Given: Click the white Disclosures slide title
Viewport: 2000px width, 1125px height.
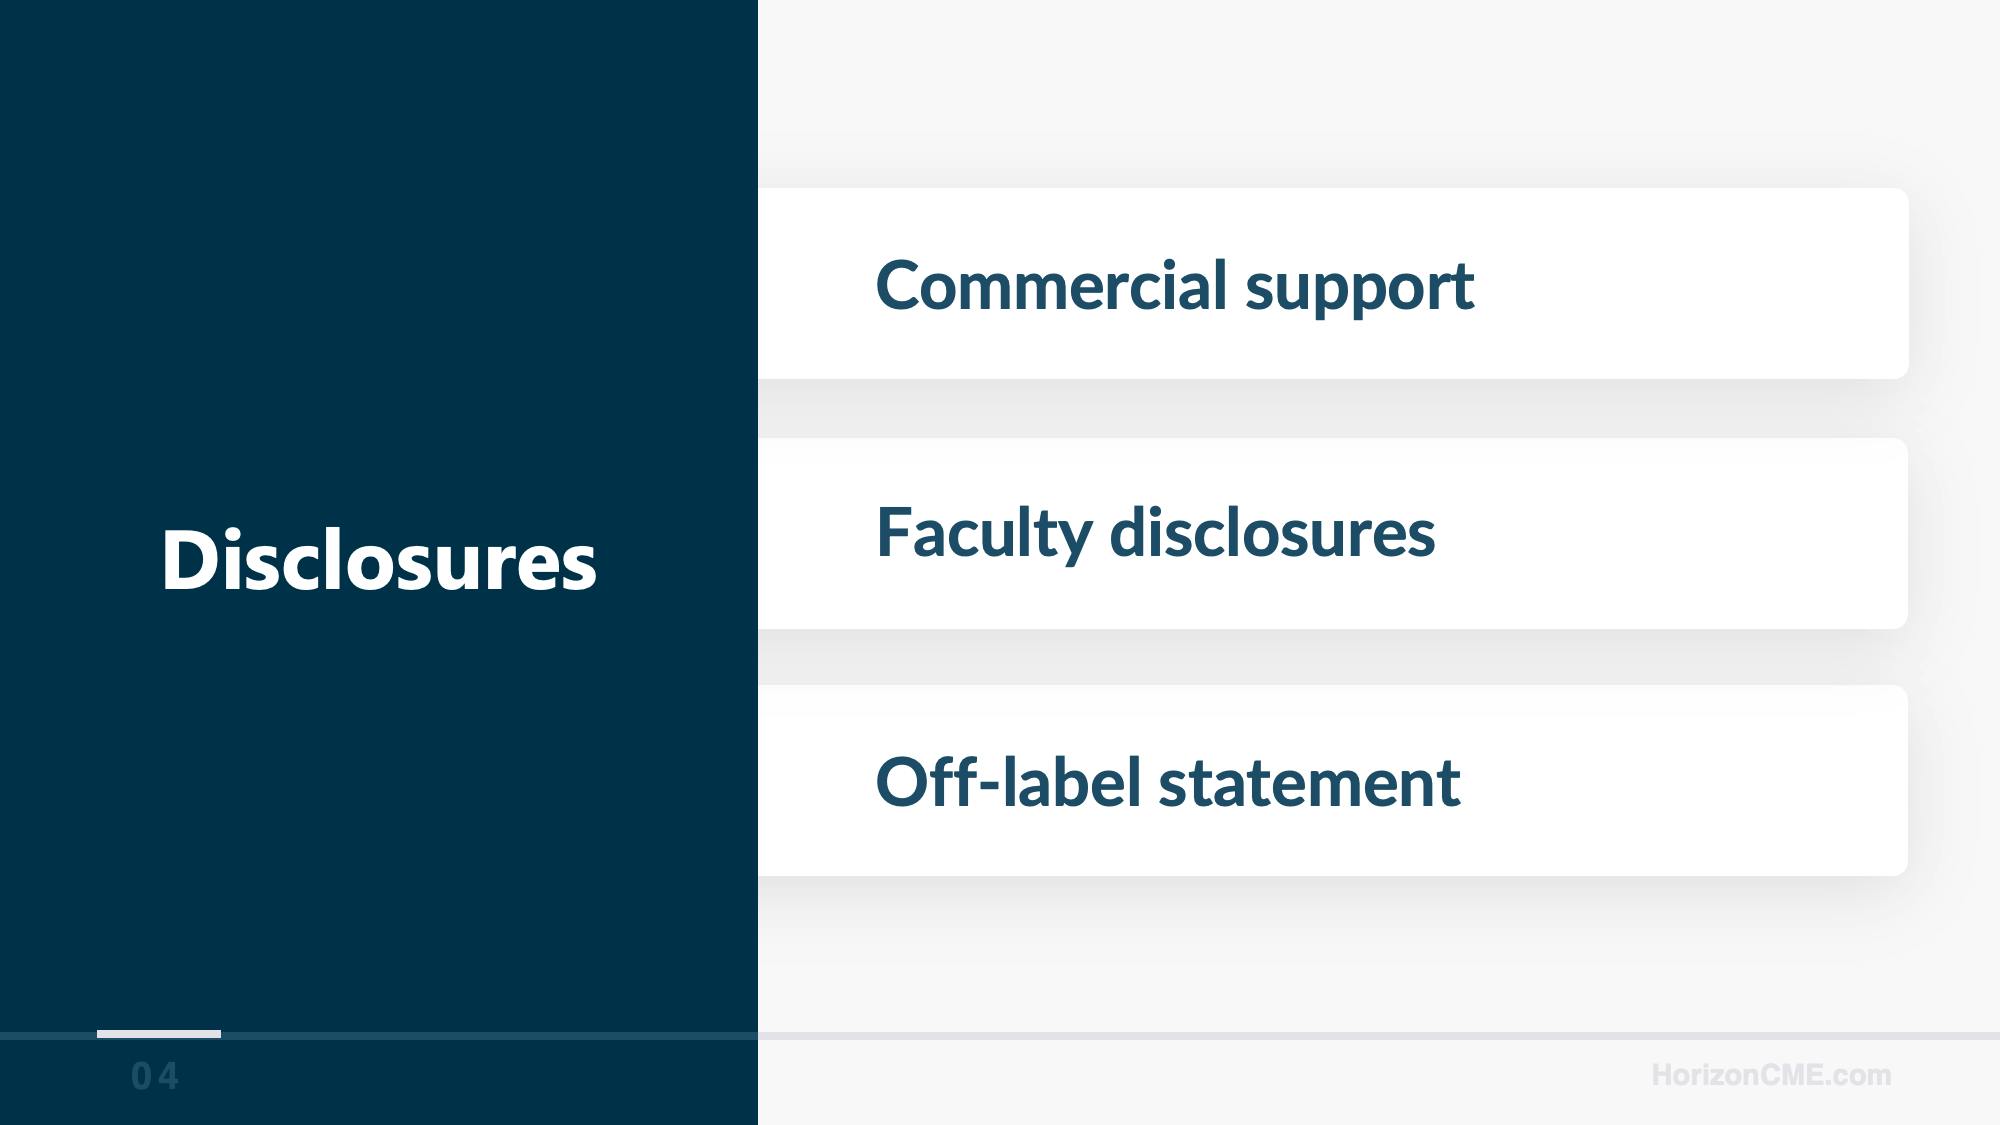Looking at the screenshot, I should [378, 560].
